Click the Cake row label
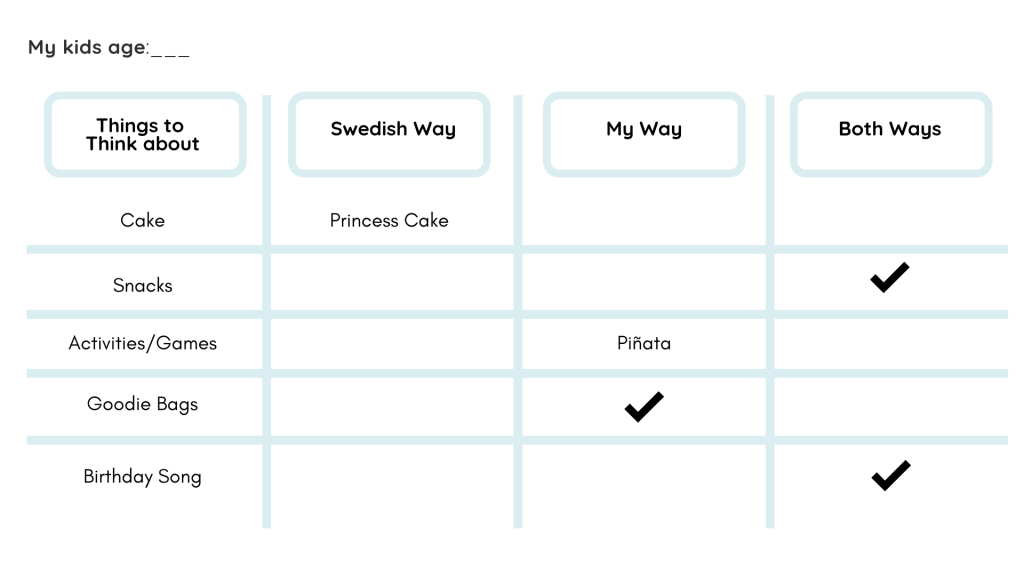Viewport: 1024px width, 576px height. point(142,221)
